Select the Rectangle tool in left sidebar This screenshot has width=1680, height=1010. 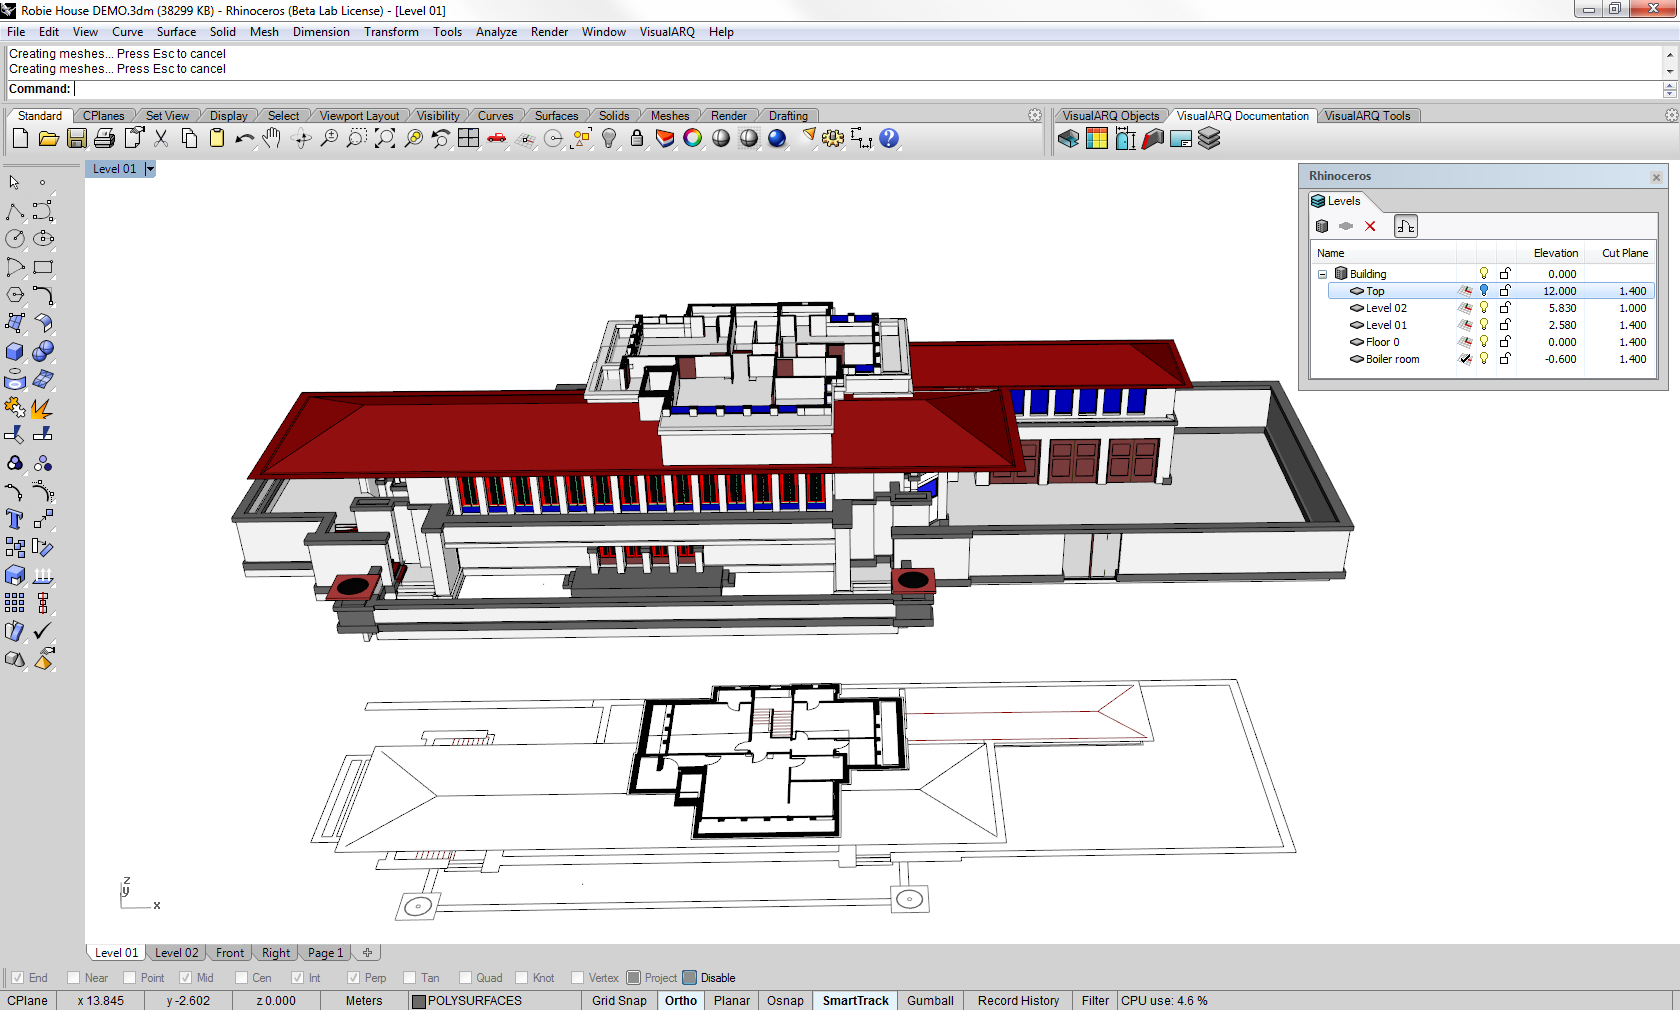pos(43,267)
